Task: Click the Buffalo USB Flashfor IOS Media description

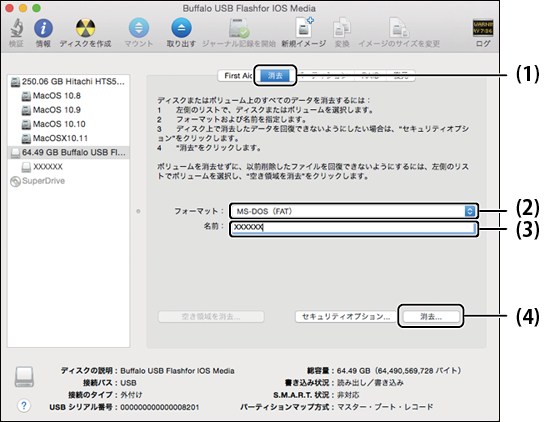Action: 177,371
